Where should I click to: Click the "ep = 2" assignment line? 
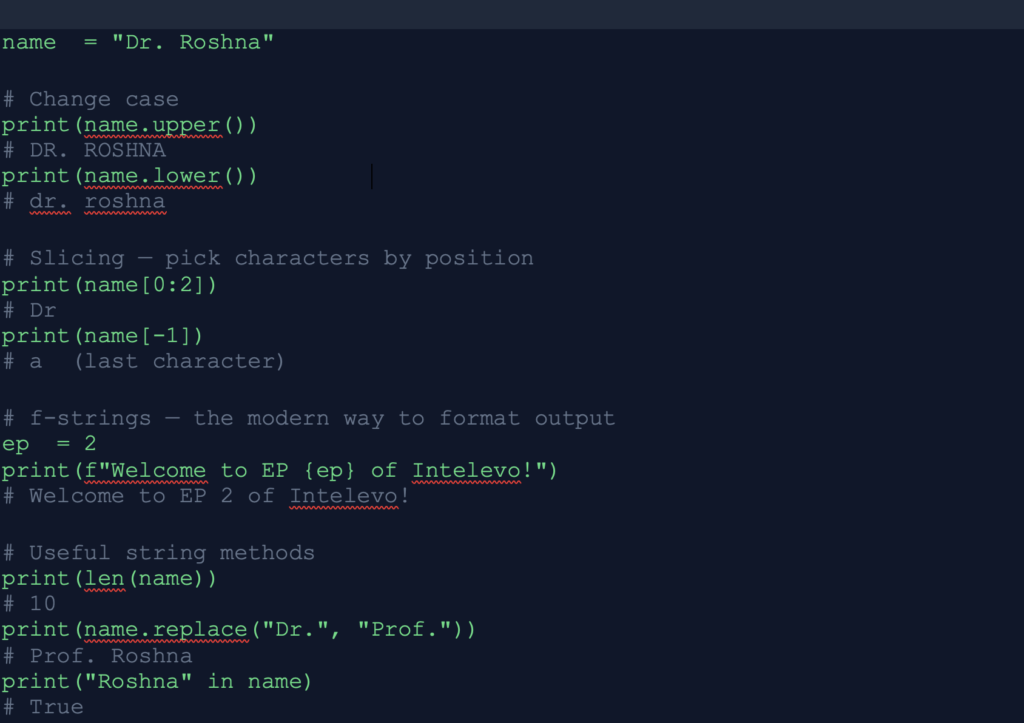49,444
